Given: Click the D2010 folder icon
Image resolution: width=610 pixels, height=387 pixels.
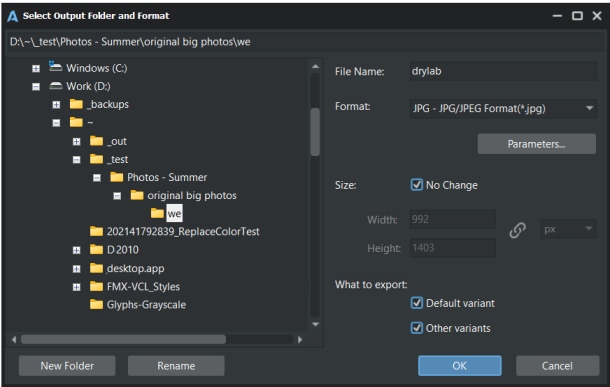Looking at the screenshot, I should coord(96,249).
